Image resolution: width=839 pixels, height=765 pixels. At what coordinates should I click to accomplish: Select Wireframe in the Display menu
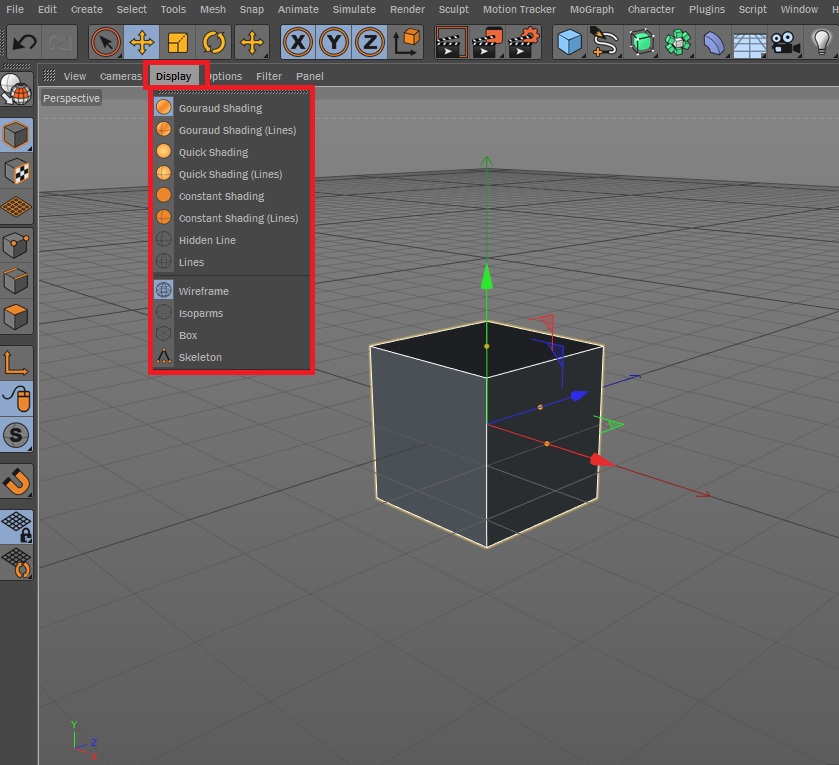click(204, 291)
